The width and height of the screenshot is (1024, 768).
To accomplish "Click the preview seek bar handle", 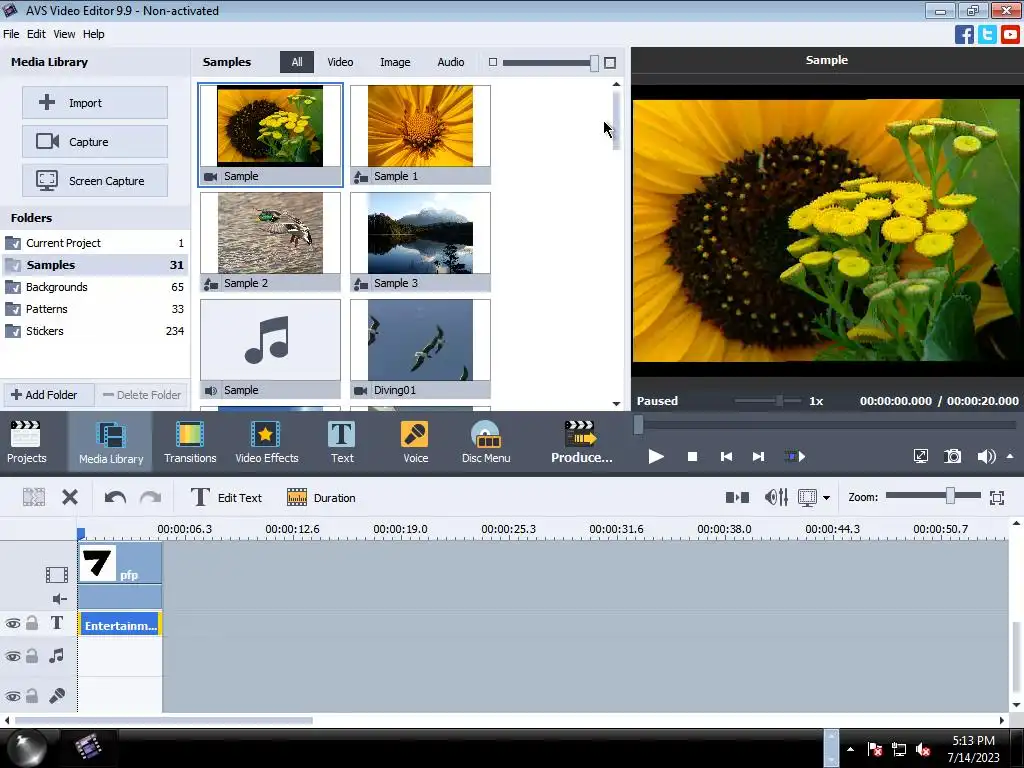I will pyautogui.click(x=639, y=424).
